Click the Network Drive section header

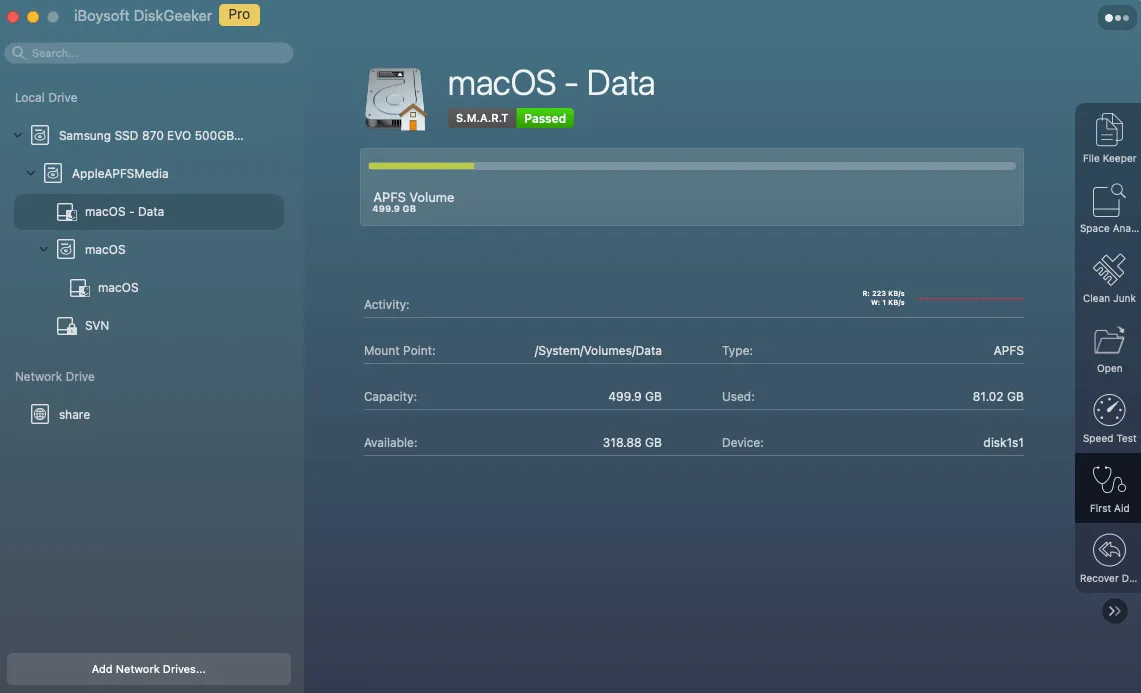pyautogui.click(x=55, y=376)
